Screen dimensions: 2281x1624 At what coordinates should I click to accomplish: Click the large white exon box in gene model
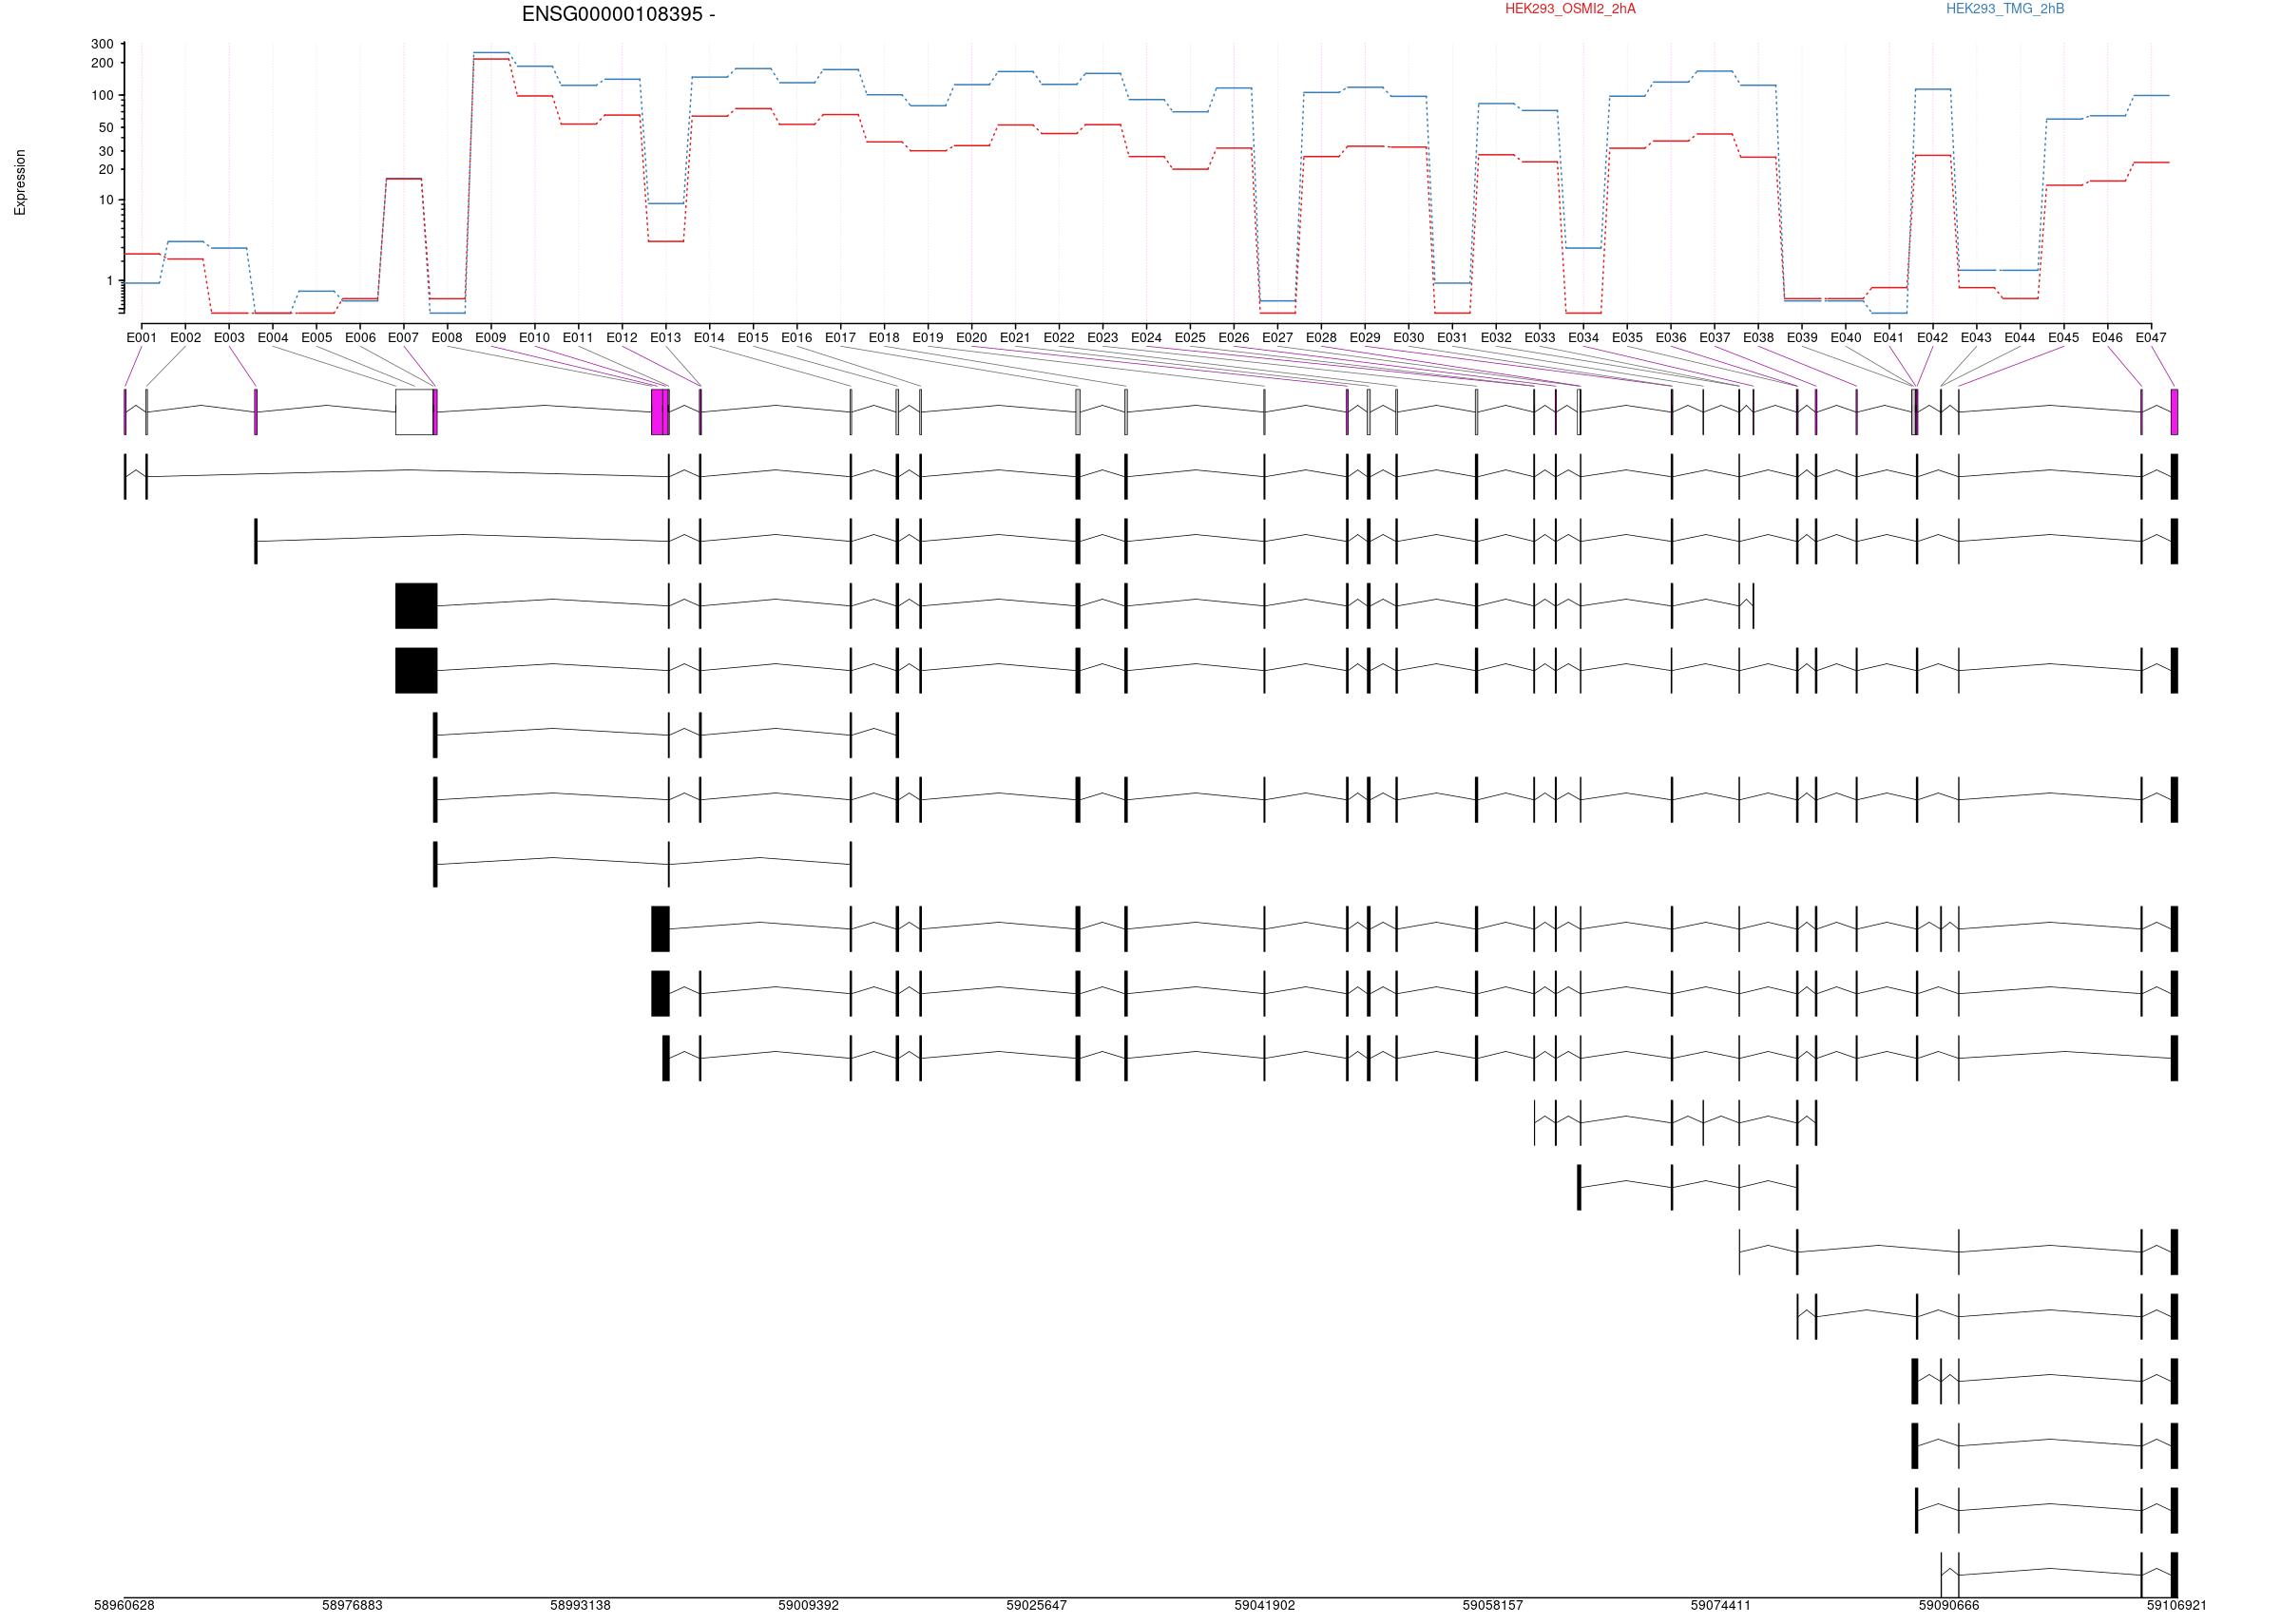click(x=414, y=412)
